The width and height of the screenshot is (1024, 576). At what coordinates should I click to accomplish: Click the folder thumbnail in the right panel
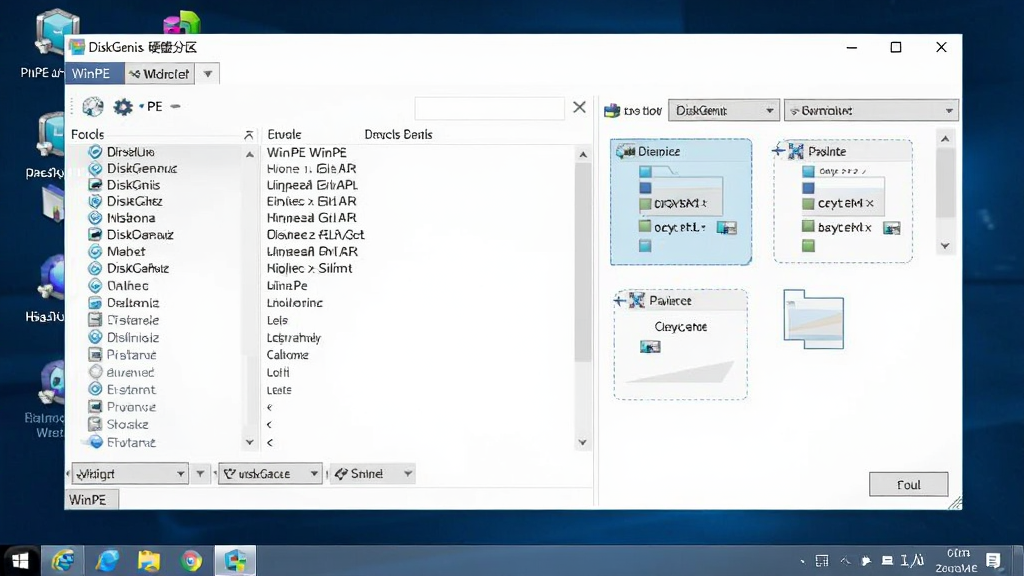click(814, 319)
